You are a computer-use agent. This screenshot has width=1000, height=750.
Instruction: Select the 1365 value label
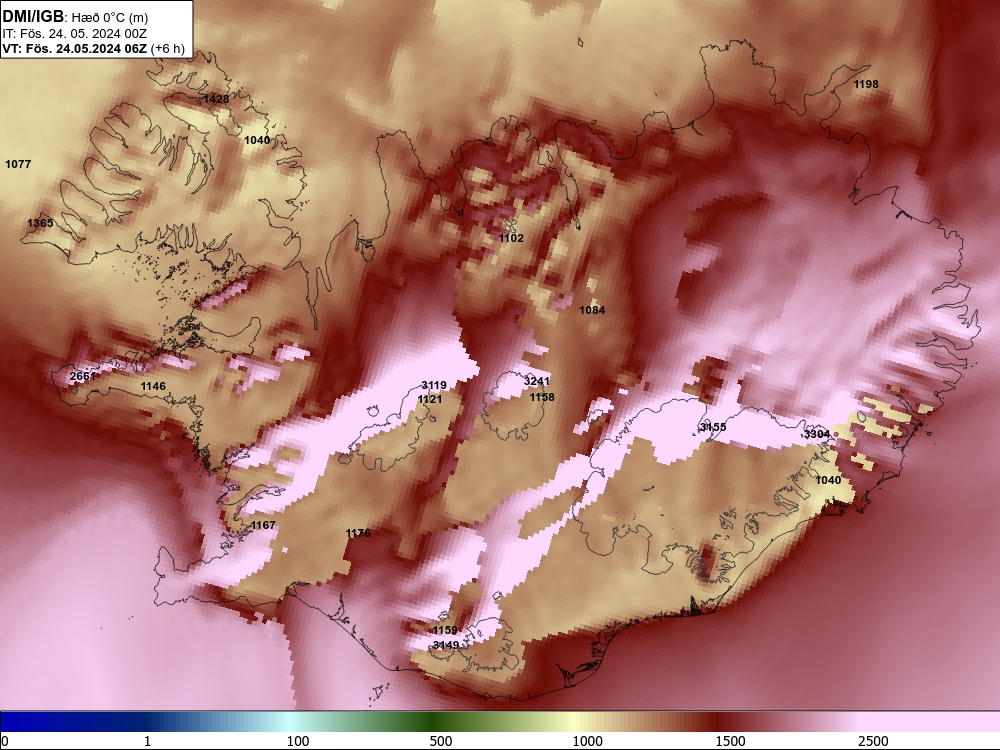40,223
